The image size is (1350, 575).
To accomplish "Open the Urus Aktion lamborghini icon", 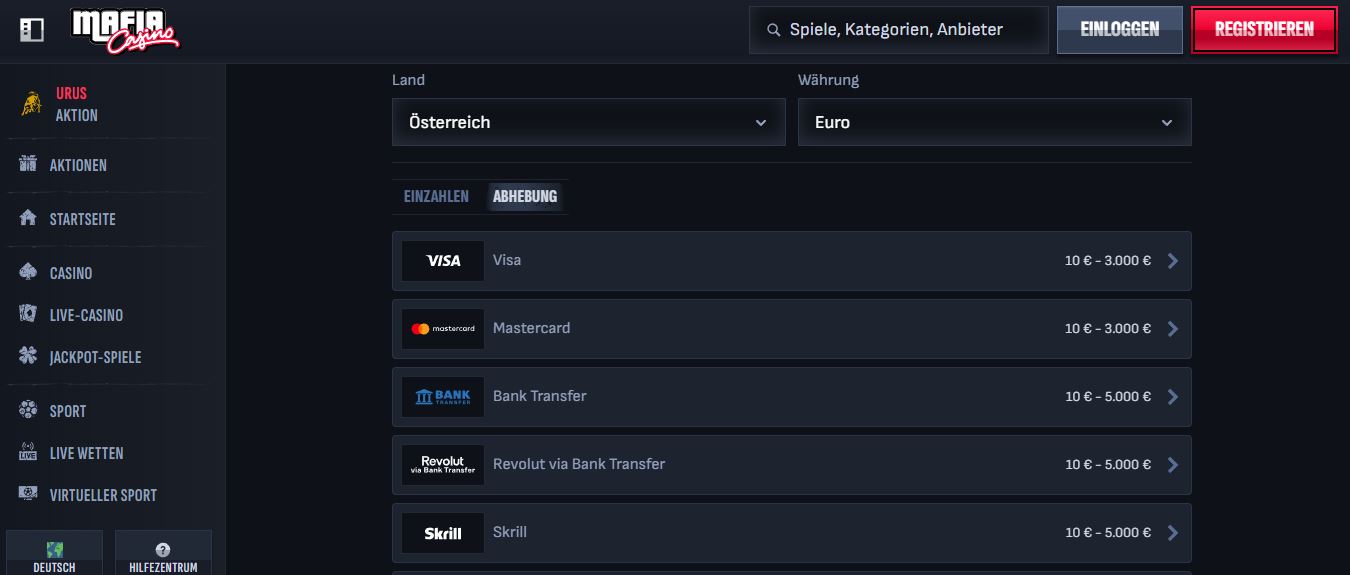I will click(31, 104).
